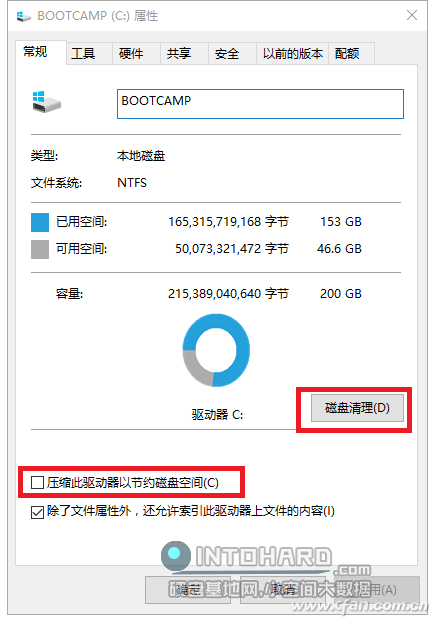Uncheck the file content indexing checkbox

click(37, 512)
